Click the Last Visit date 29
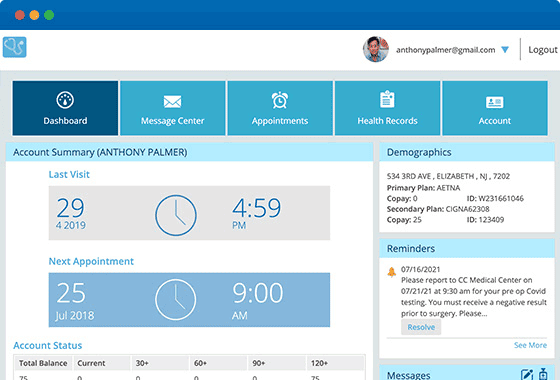The height and width of the screenshot is (380, 560). pos(70,208)
